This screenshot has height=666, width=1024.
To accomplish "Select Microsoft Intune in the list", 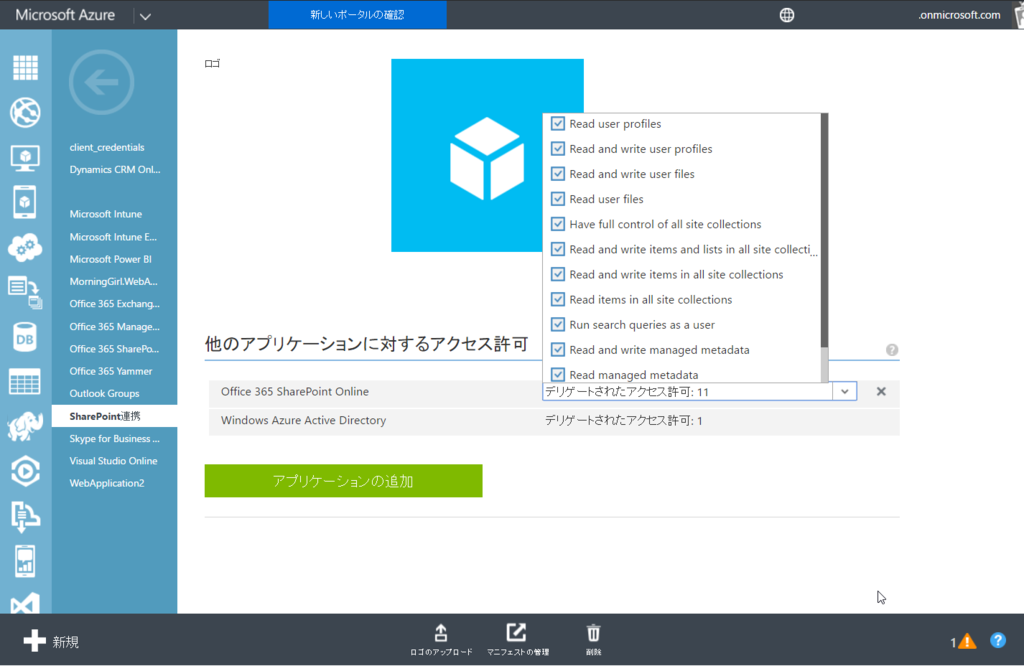I will pyautogui.click(x=106, y=214).
